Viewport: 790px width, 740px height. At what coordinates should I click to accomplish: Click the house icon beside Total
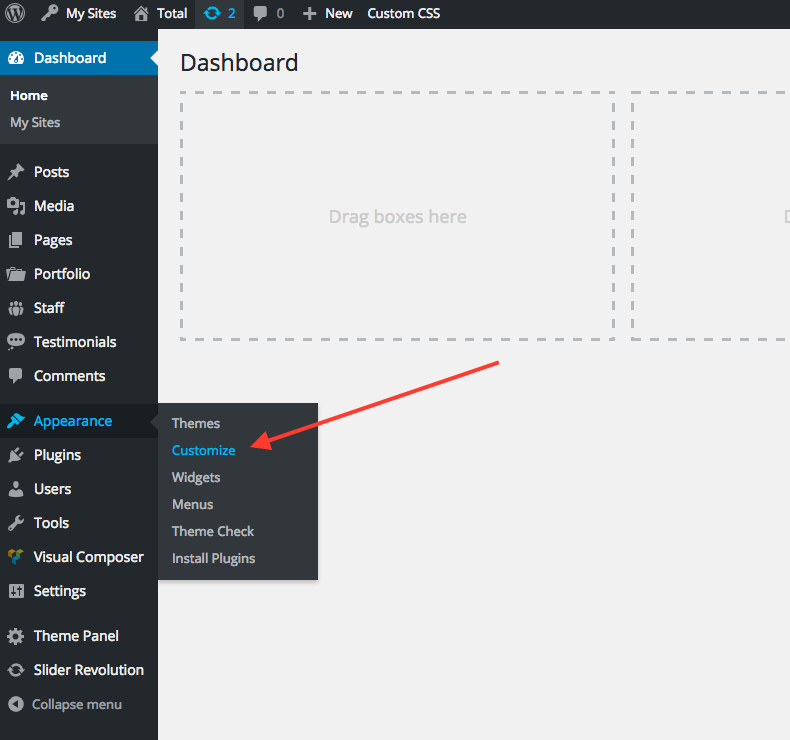click(x=141, y=13)
